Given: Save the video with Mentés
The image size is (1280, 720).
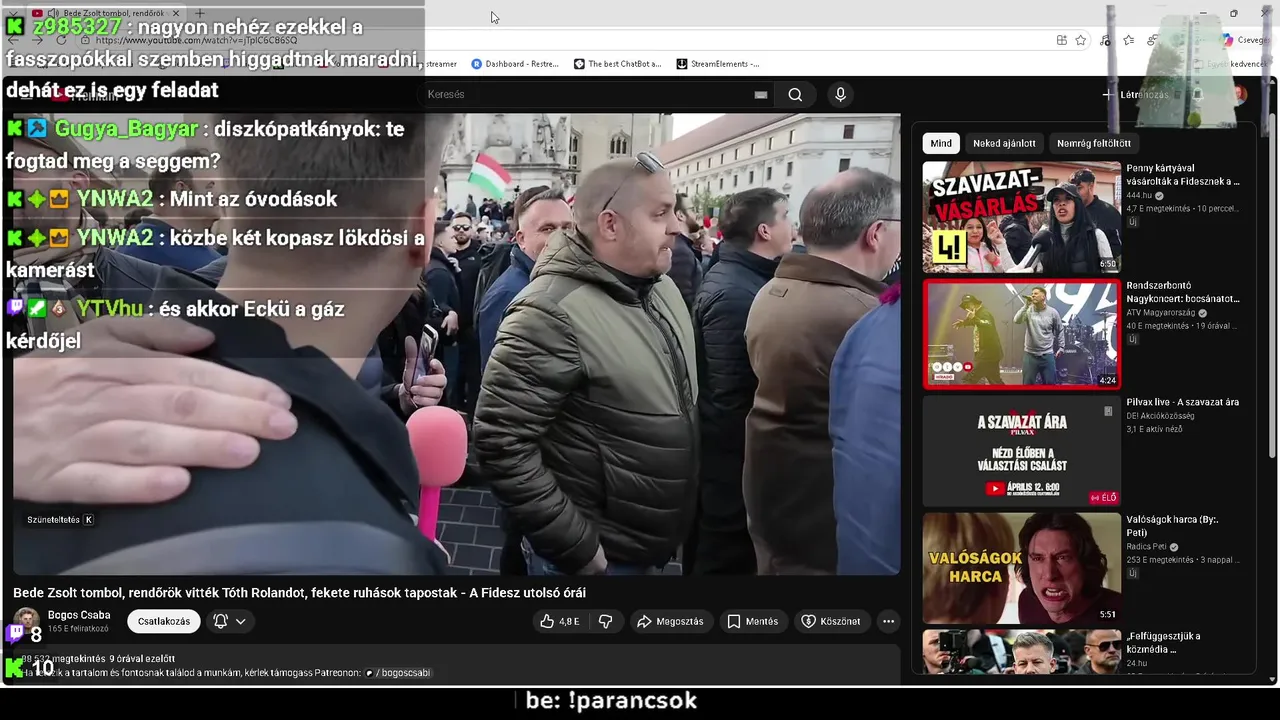Looking at the screenshot, I should coord(752,621).
